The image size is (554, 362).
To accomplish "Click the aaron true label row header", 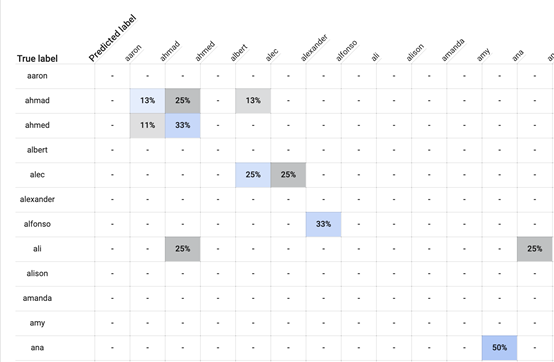I will pos(37,76).
